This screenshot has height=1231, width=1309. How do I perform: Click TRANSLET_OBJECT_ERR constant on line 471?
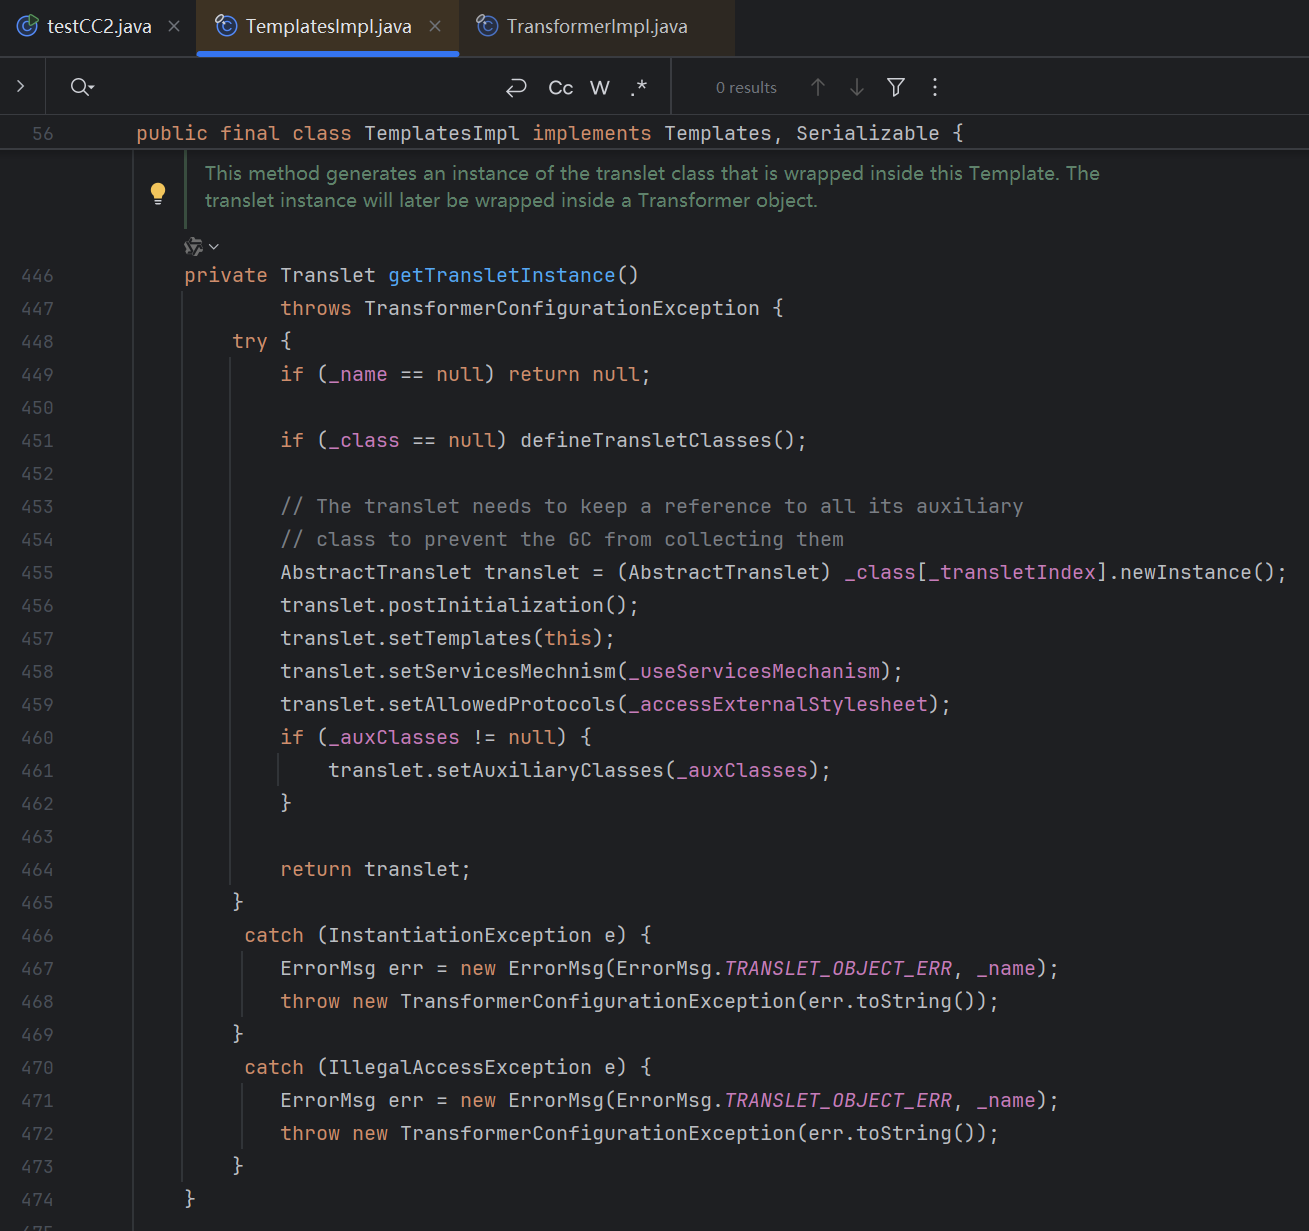pos(838,1100)
